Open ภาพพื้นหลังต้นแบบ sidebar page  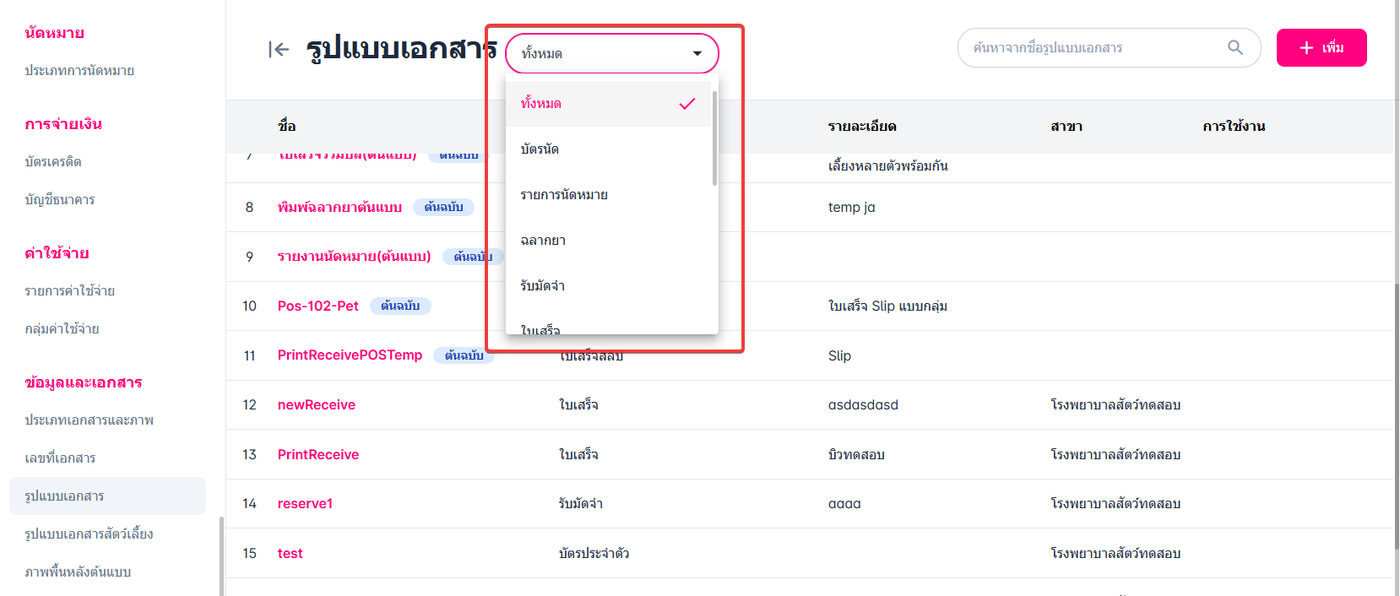tap(78, 572)
